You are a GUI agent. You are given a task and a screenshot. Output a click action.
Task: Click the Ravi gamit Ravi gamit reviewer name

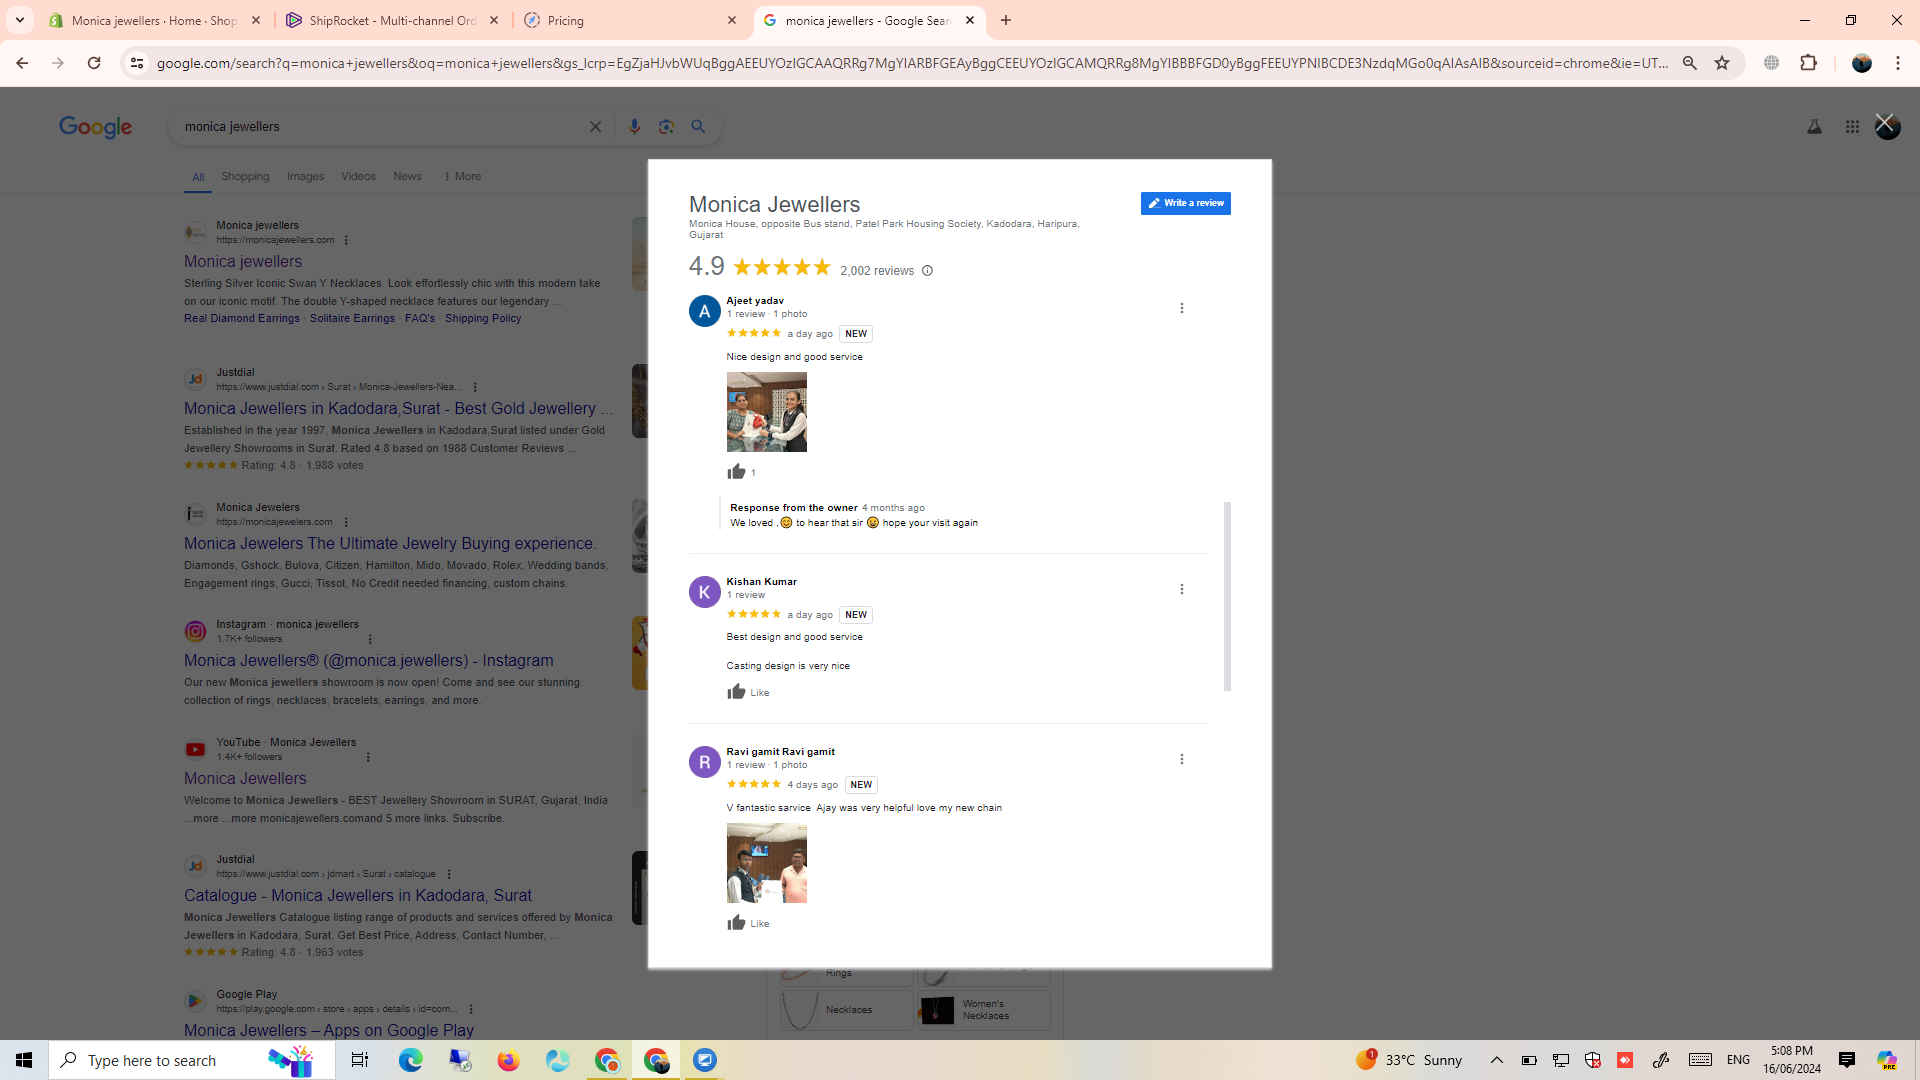(780, 752)
